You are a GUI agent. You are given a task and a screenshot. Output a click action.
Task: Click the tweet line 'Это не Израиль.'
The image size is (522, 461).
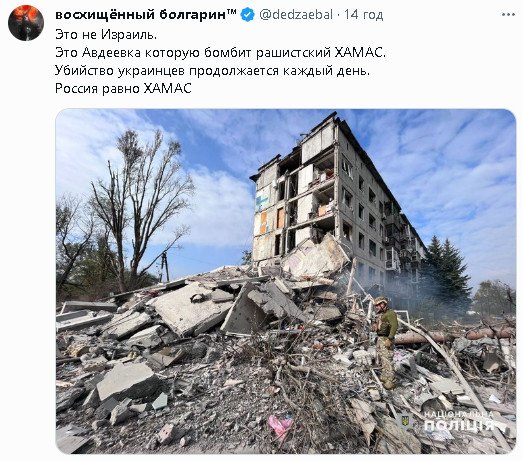106,34
